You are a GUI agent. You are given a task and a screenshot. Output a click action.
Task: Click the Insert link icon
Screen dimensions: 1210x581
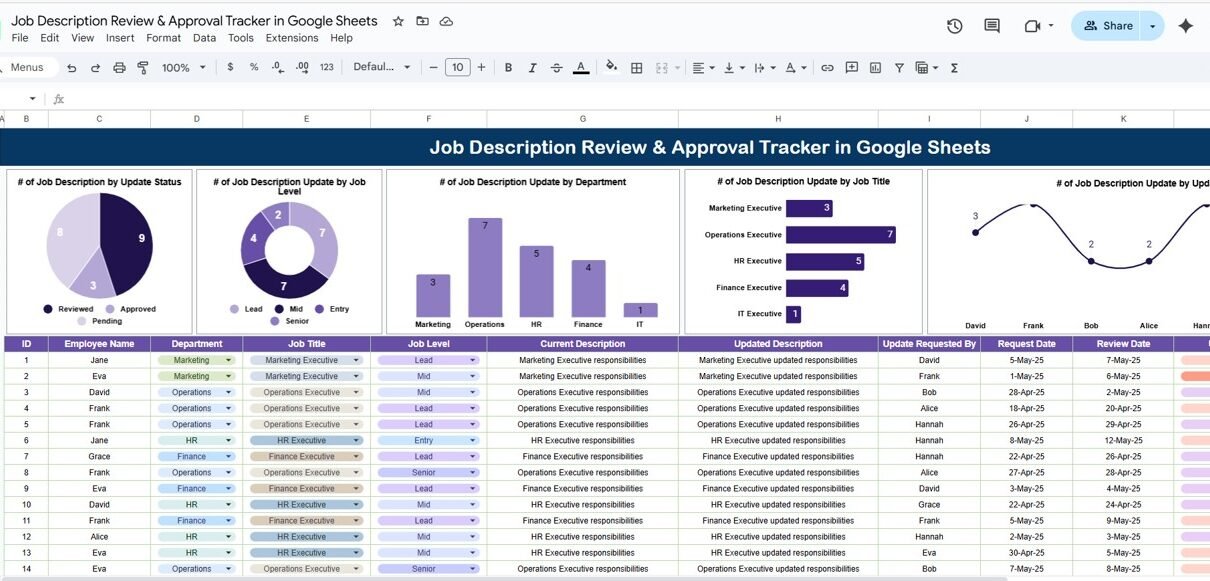point(827,68)
